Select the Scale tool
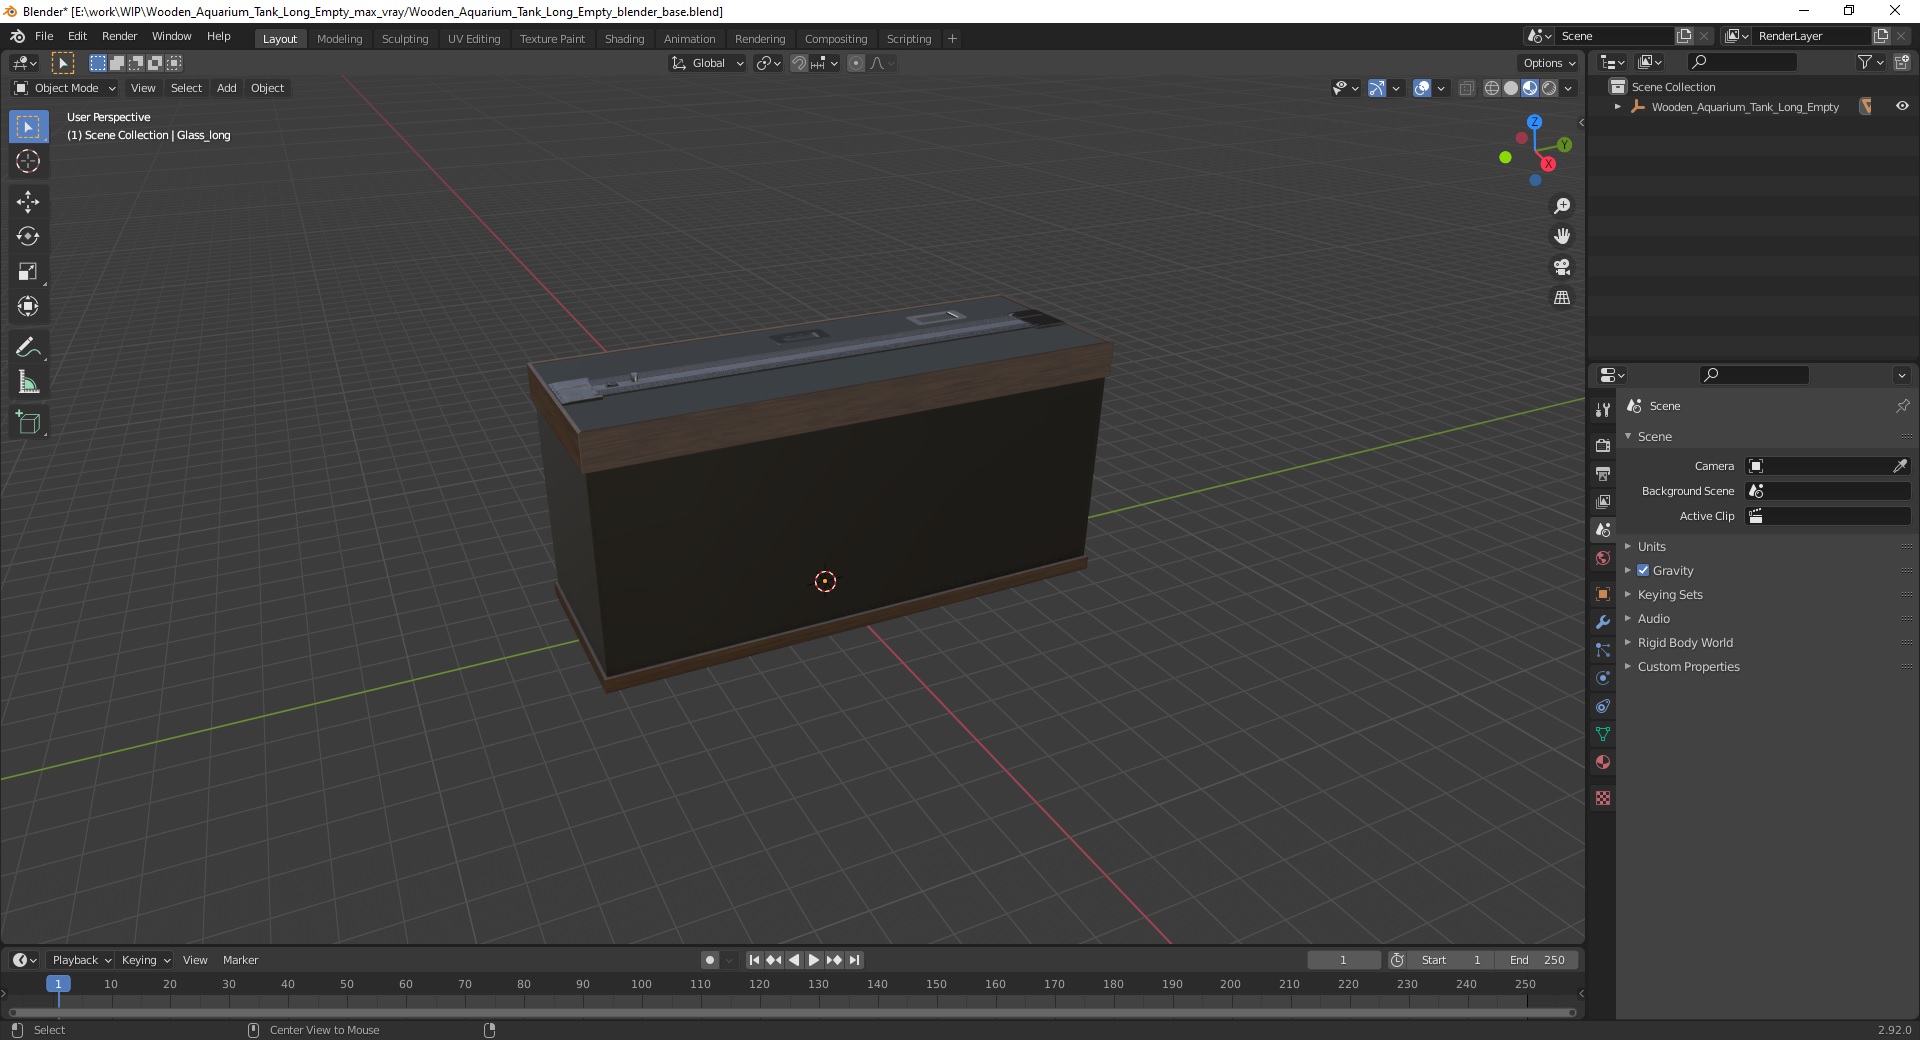This screenshot has height=1040, width=1920. (28, 272)
